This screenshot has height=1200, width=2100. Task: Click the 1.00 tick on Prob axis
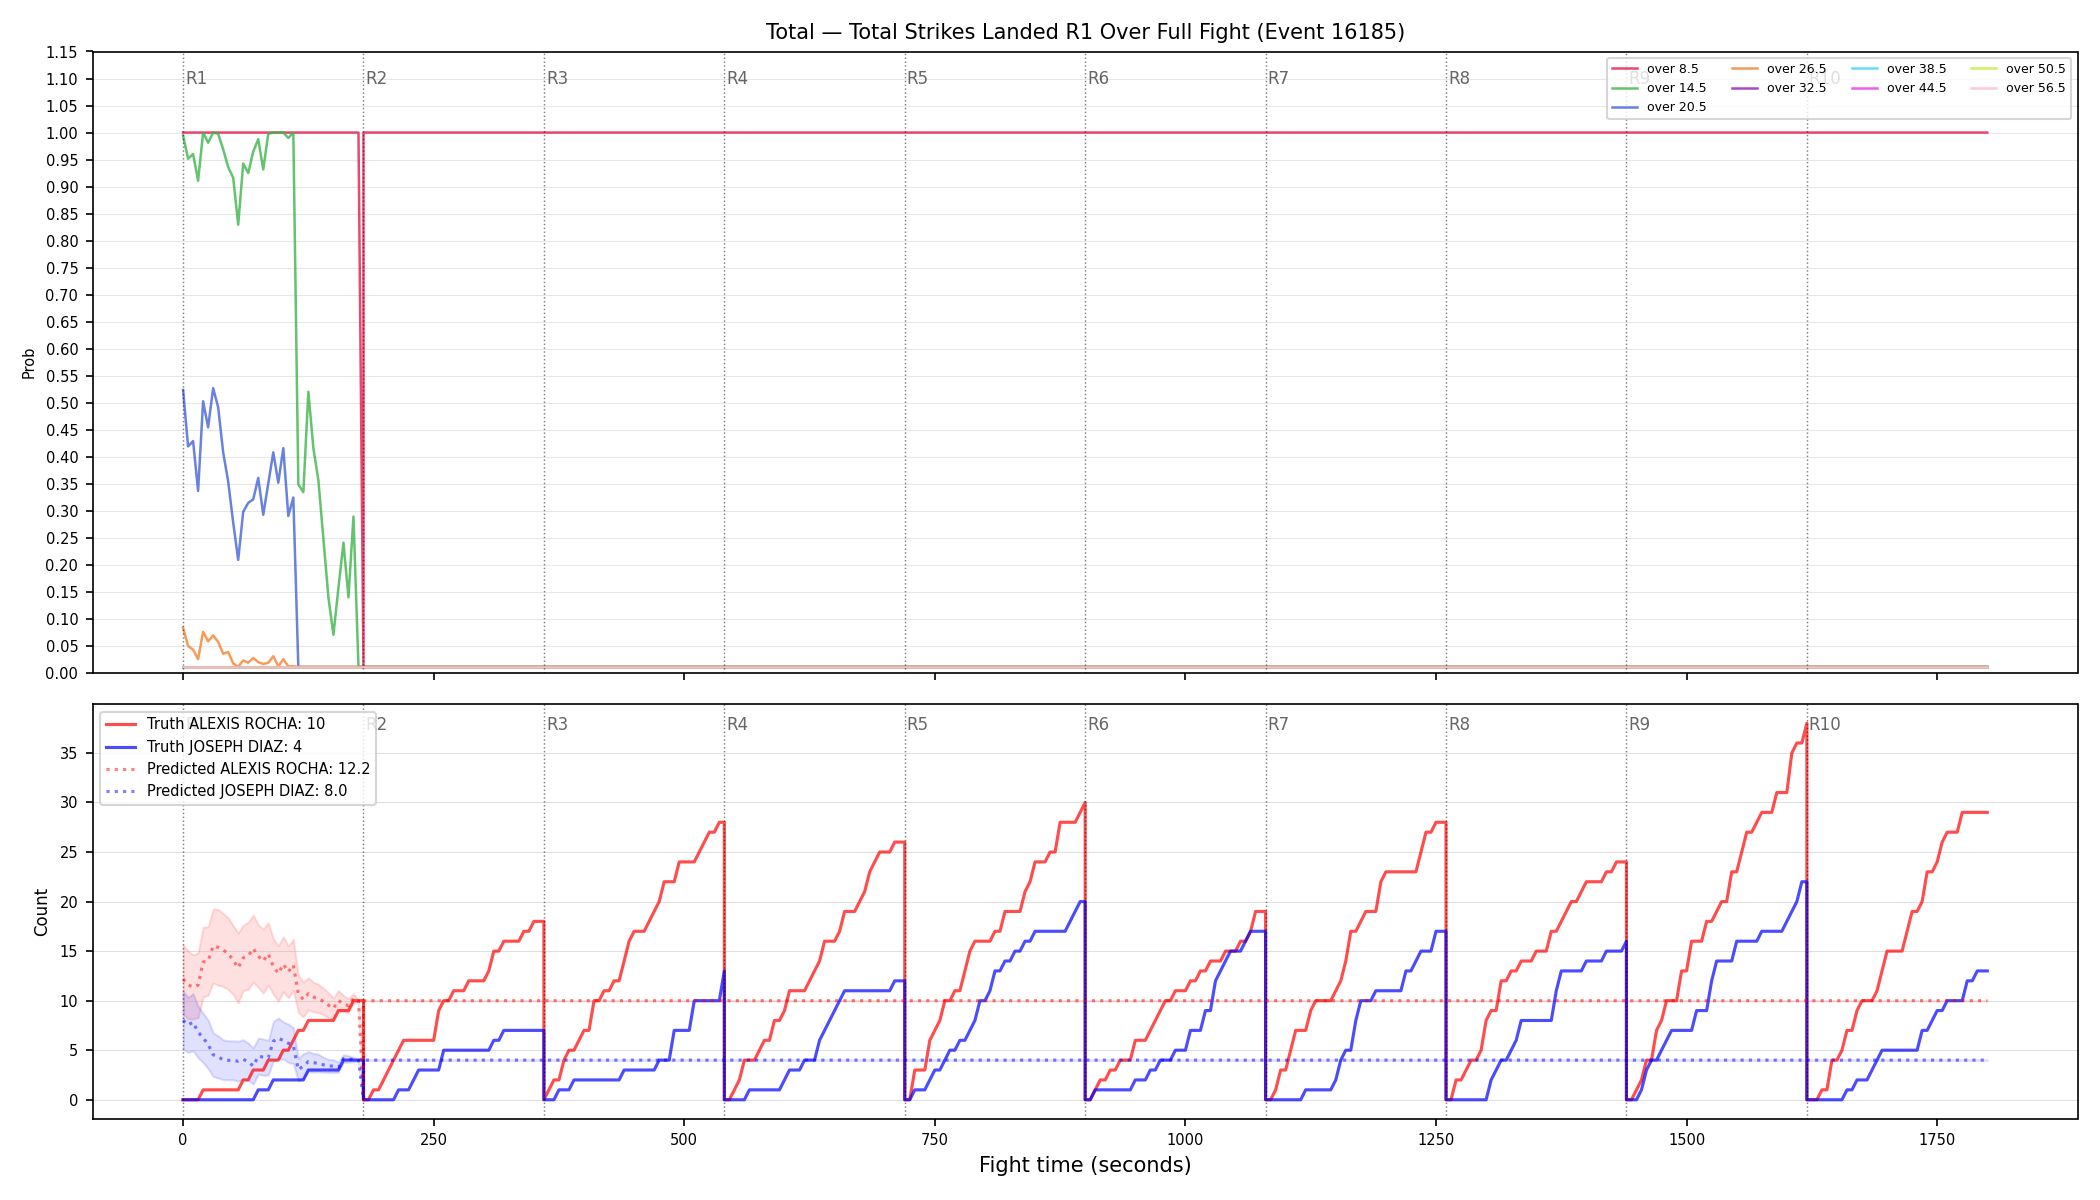62,133
